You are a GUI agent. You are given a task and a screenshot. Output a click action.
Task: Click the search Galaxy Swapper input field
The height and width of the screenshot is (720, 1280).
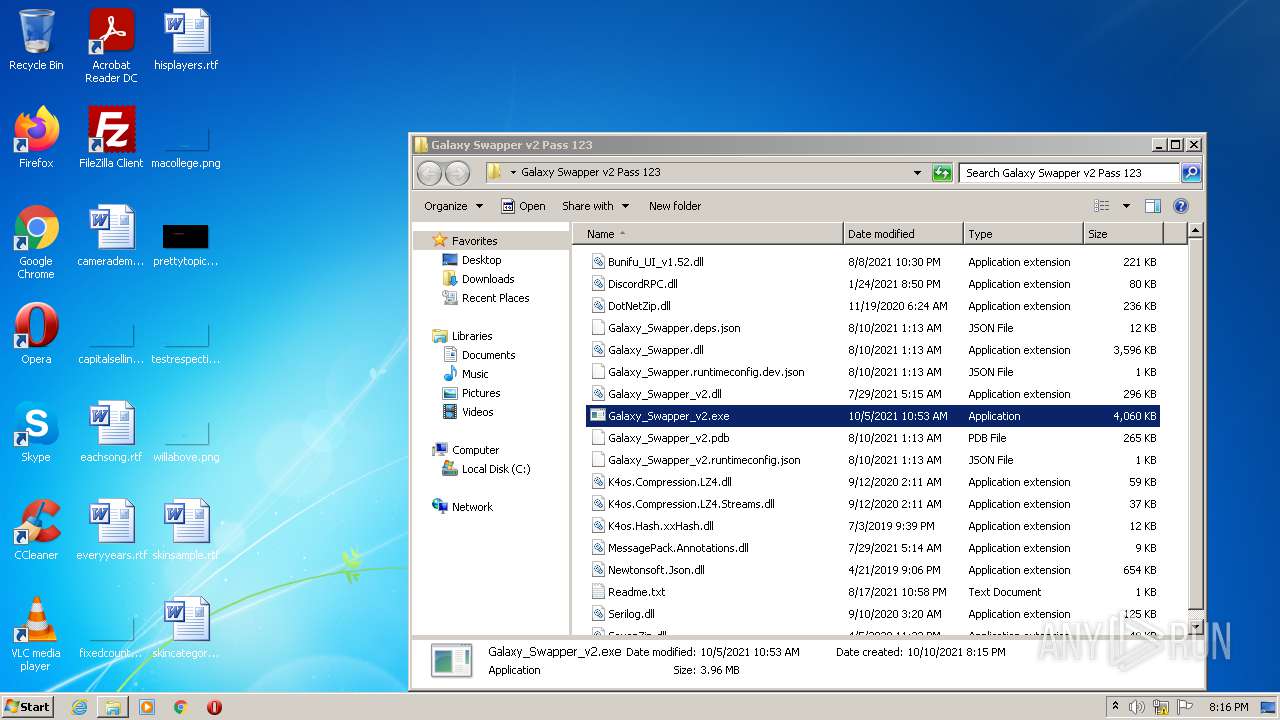[1068, 173]
